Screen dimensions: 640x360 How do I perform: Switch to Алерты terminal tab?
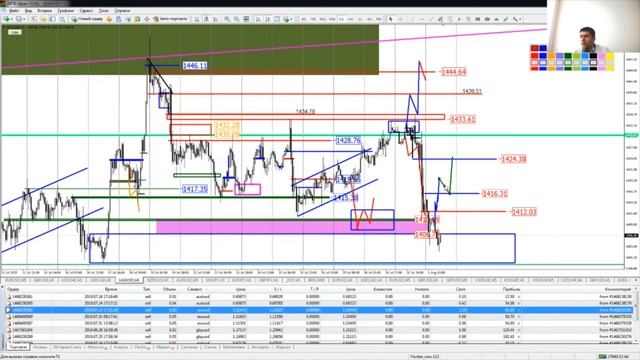[120, 347]
